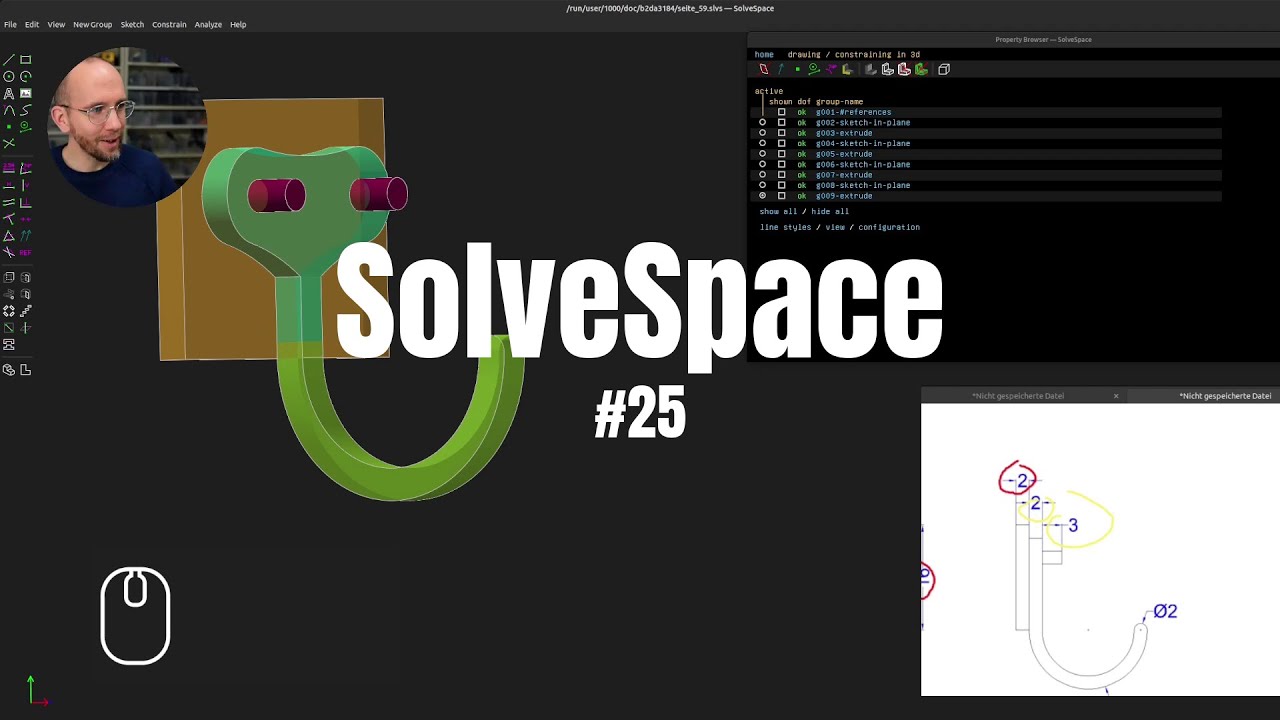Select the split curves at intersection tool
The width and height of the screenshot is (1280, 720).
pos(9,143)
